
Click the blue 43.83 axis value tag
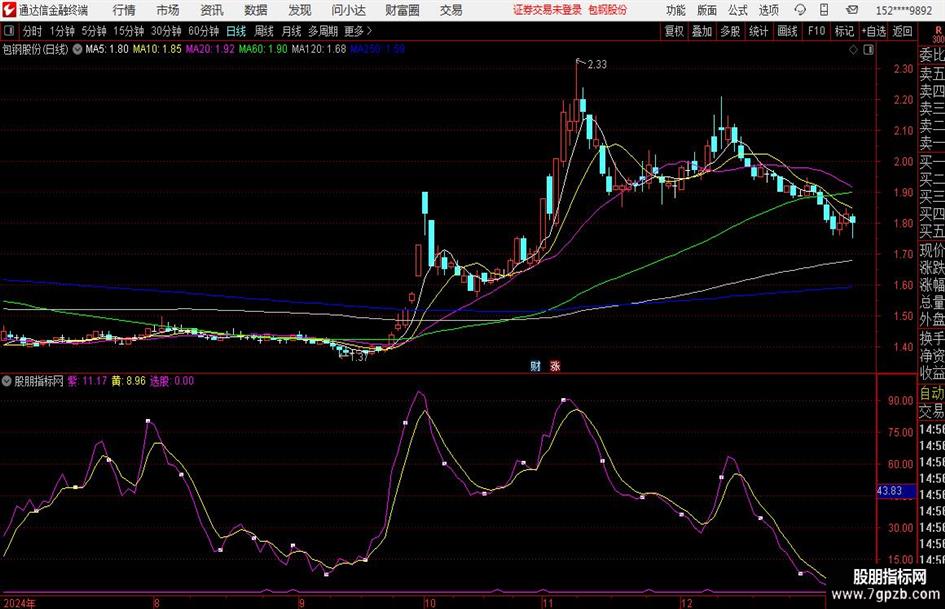[x=896, y=491]
